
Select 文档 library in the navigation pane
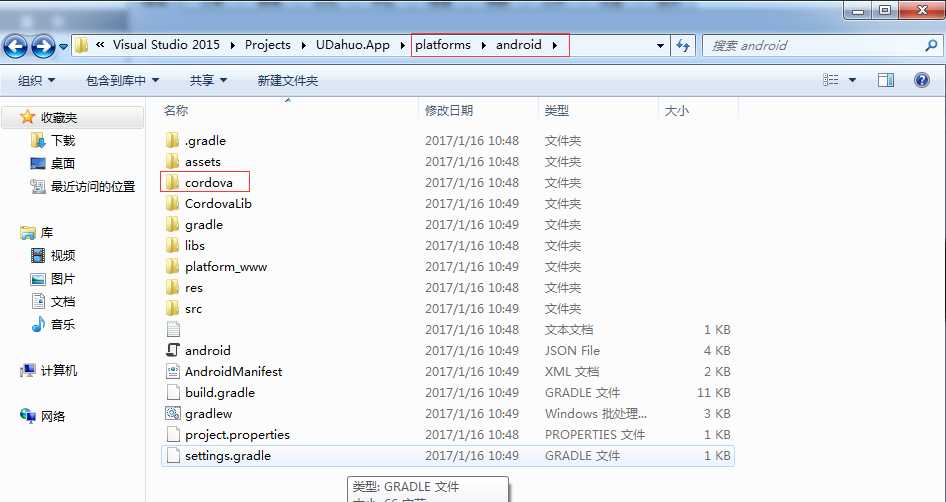[63, 302]
